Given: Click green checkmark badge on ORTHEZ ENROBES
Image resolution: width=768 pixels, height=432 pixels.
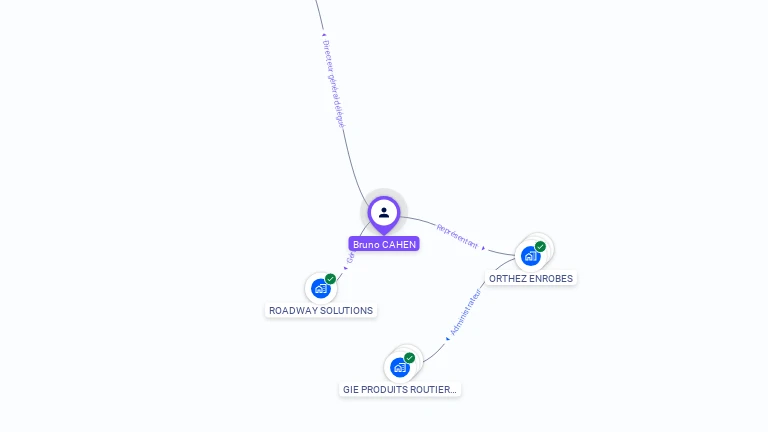Looking at the screenshot, I should click(540, 246).
